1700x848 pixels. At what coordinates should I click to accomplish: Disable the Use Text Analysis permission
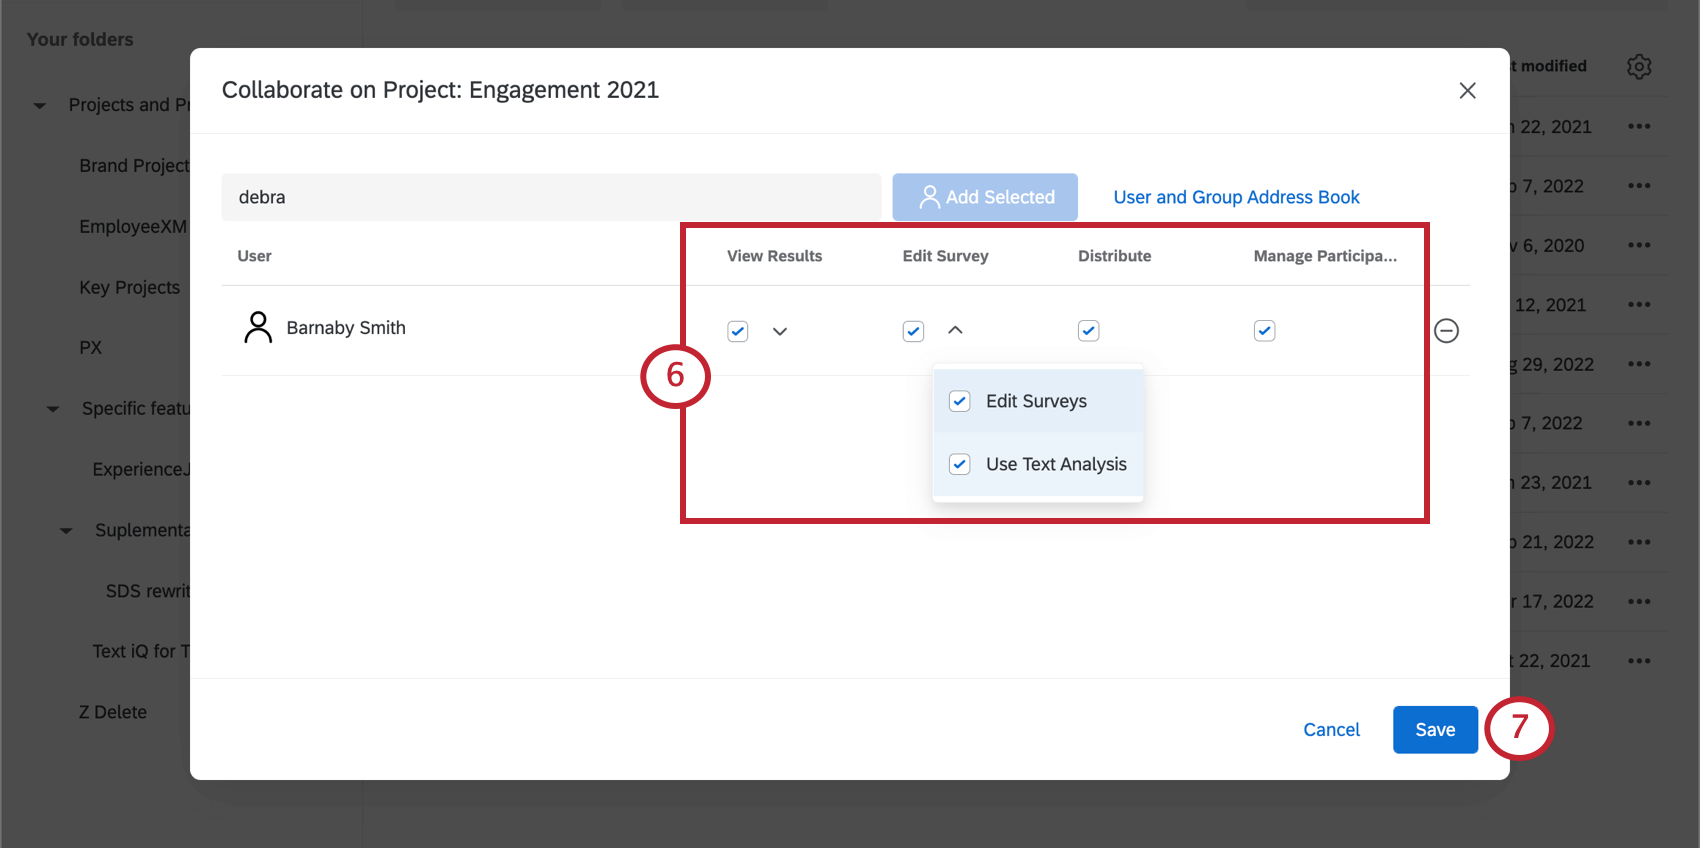(x=960, y=464)
